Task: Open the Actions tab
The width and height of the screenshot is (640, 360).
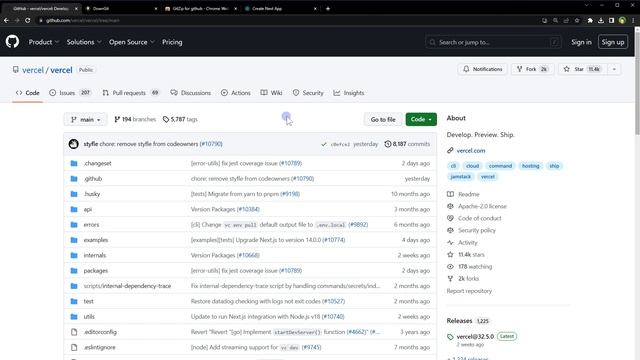Action: [236, 93]
